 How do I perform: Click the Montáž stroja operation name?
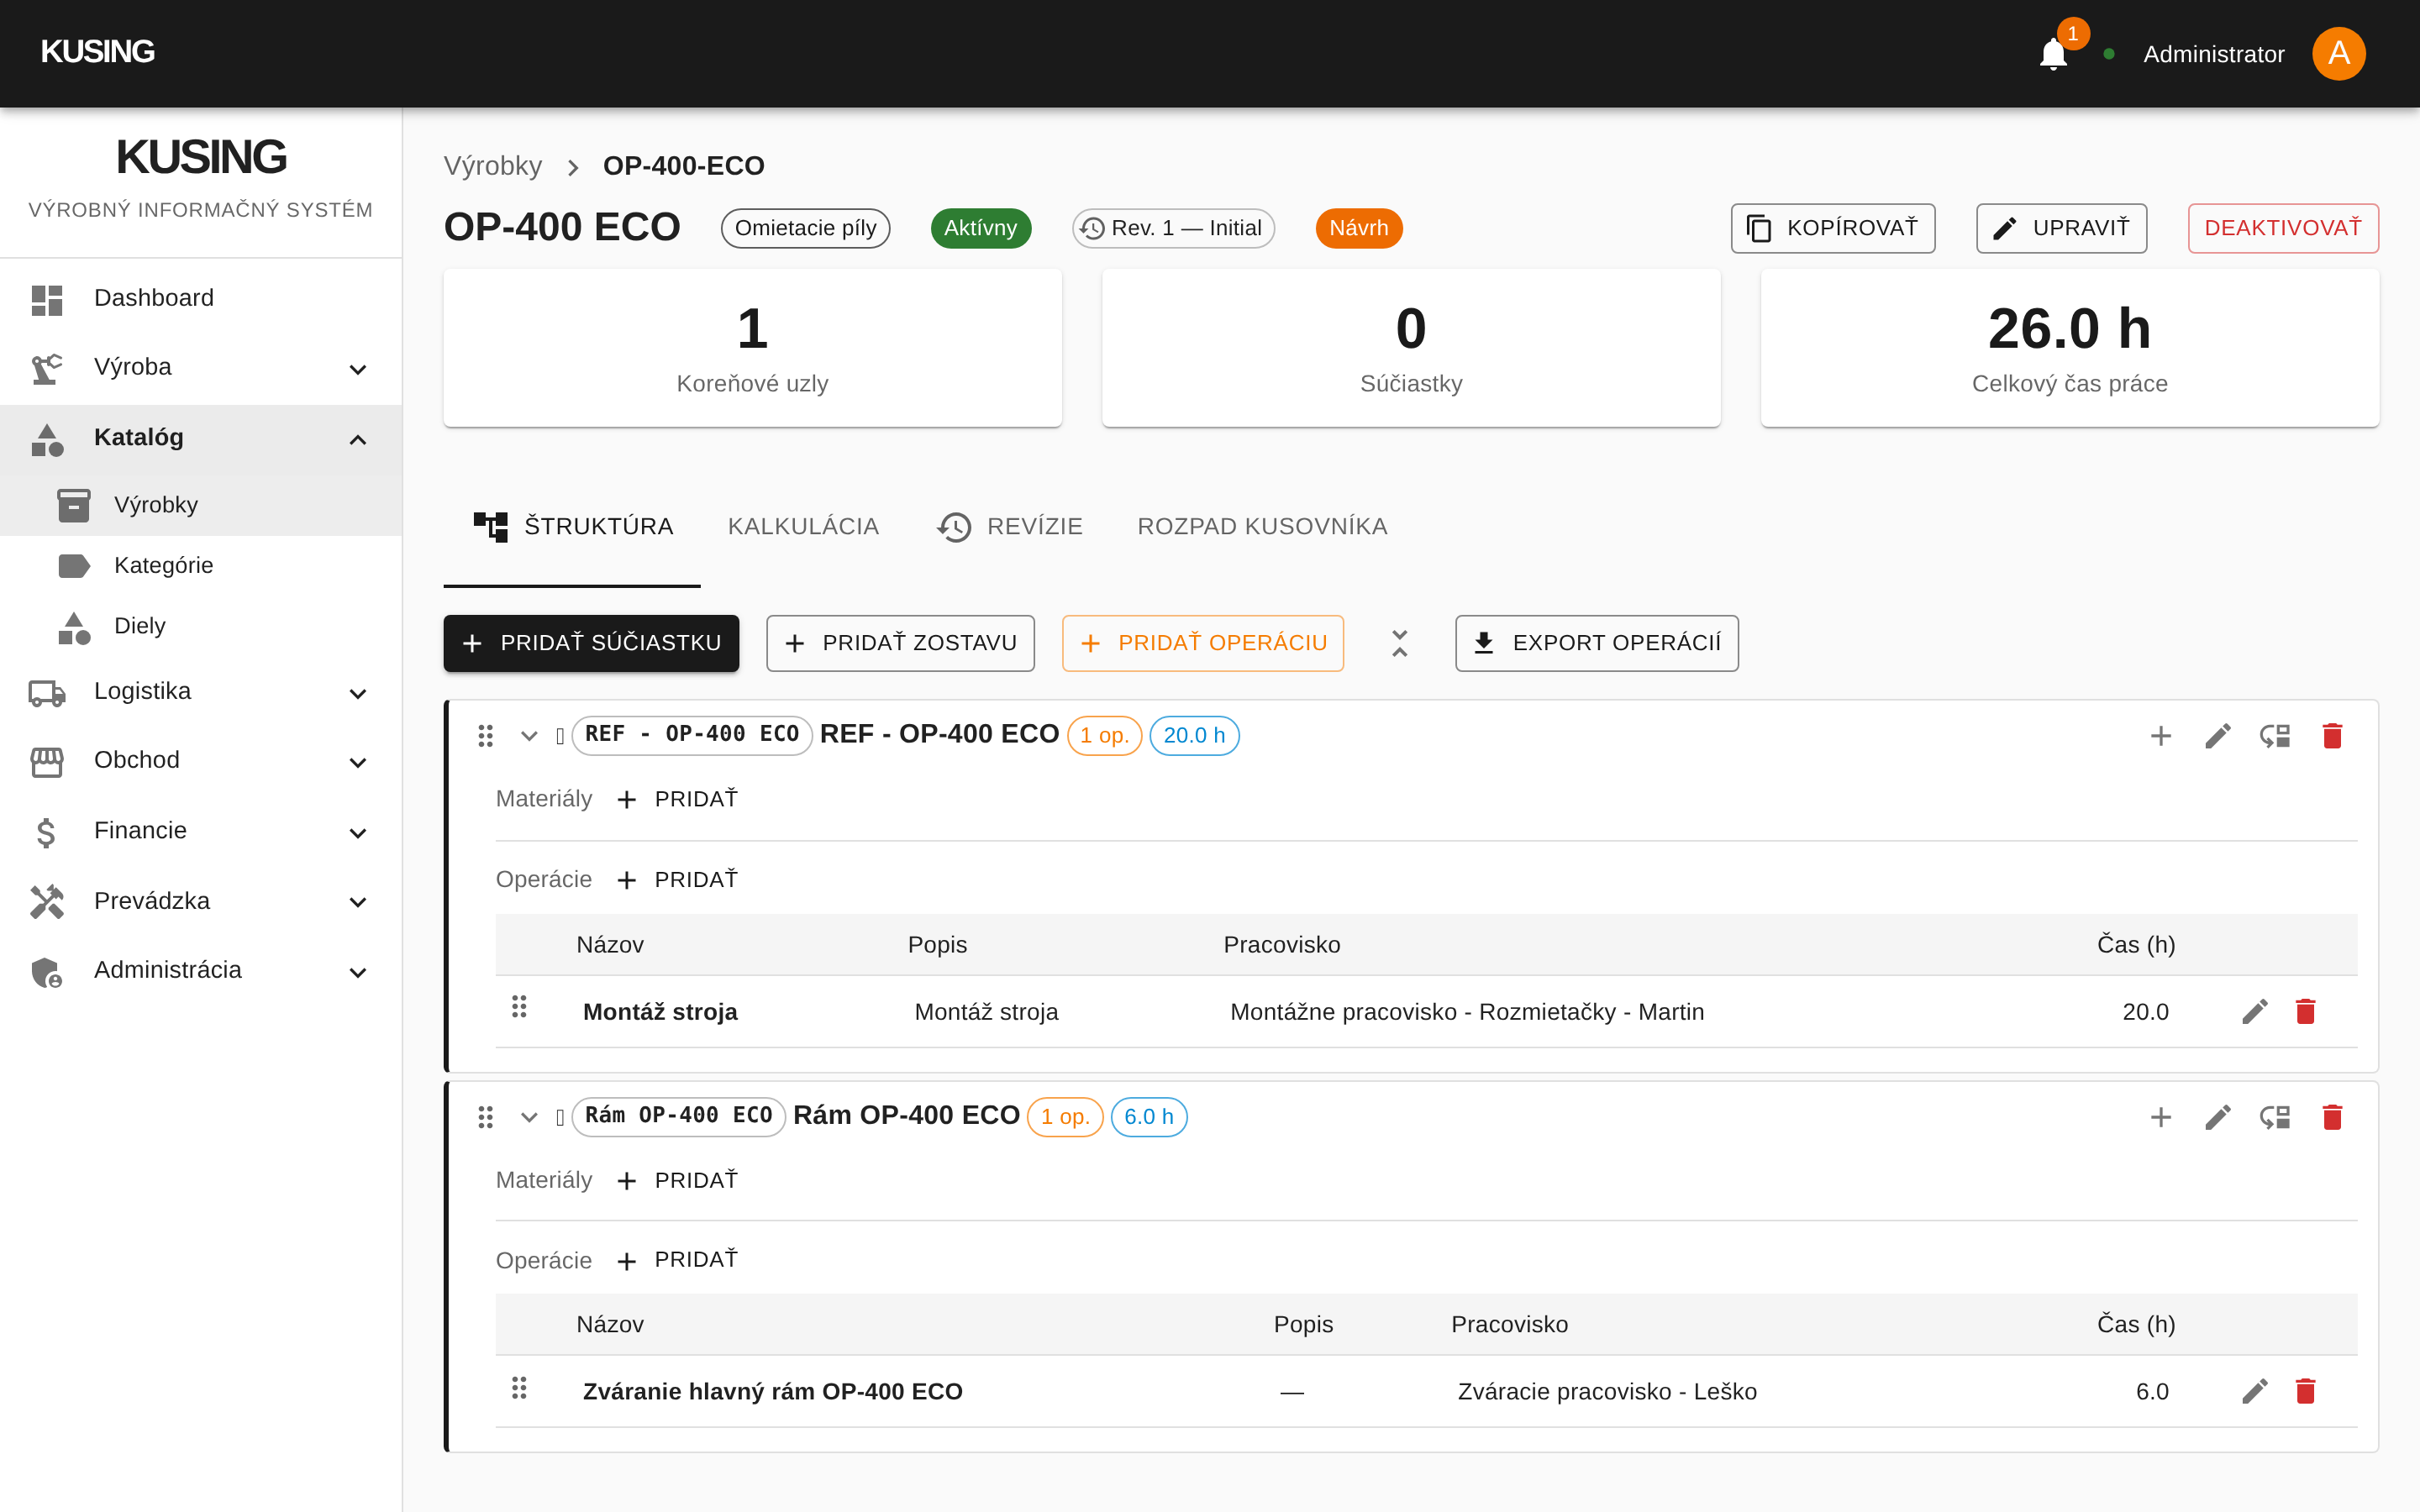[x=660, y=1012]
